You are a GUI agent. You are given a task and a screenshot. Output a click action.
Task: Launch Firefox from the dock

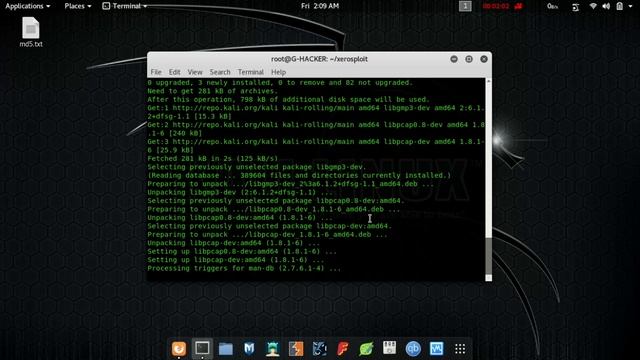(x=179, y=349)
